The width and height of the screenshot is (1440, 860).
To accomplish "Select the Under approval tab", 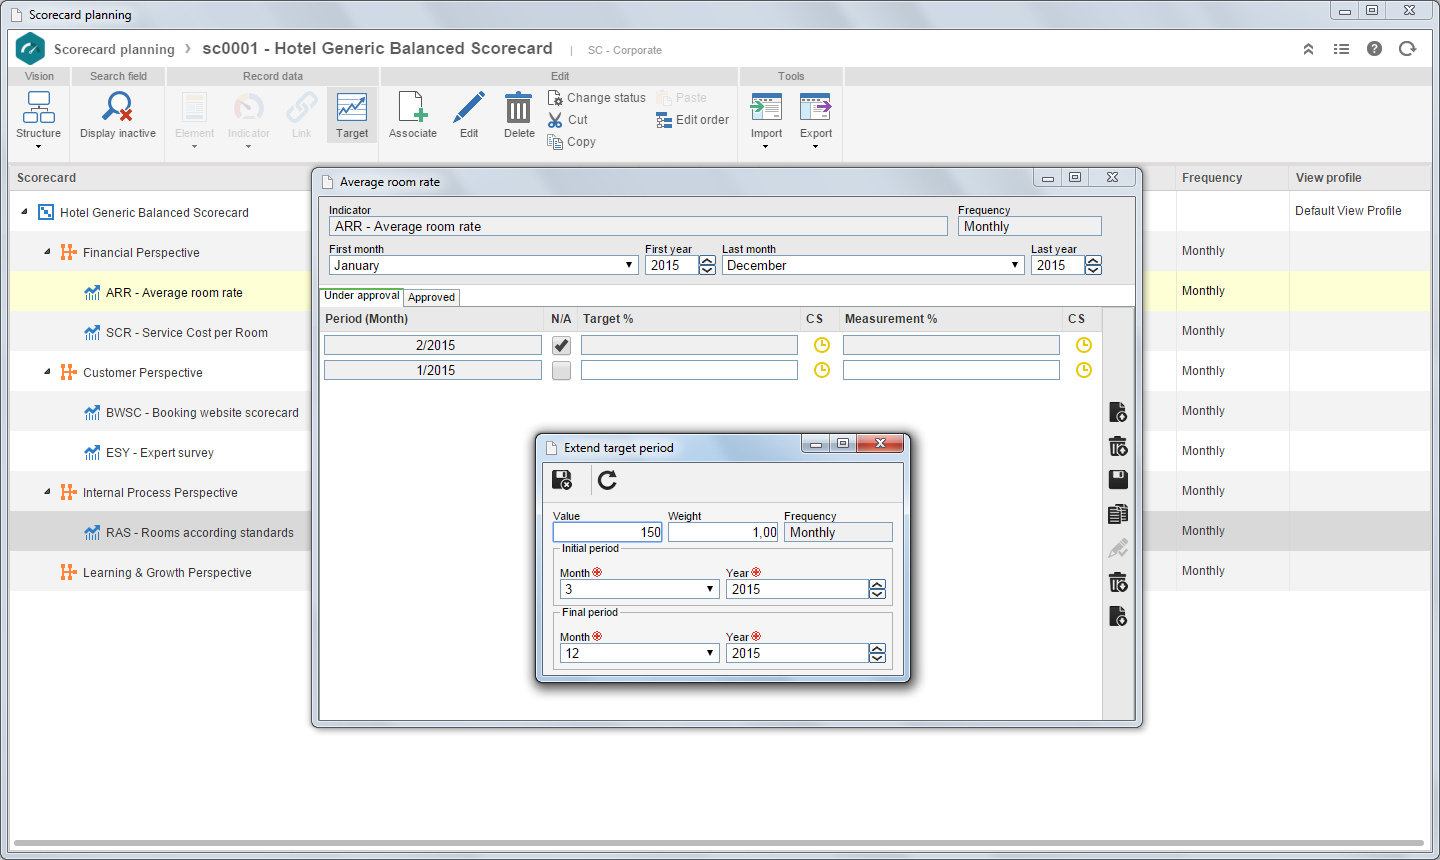I will [x=362, y=296].
